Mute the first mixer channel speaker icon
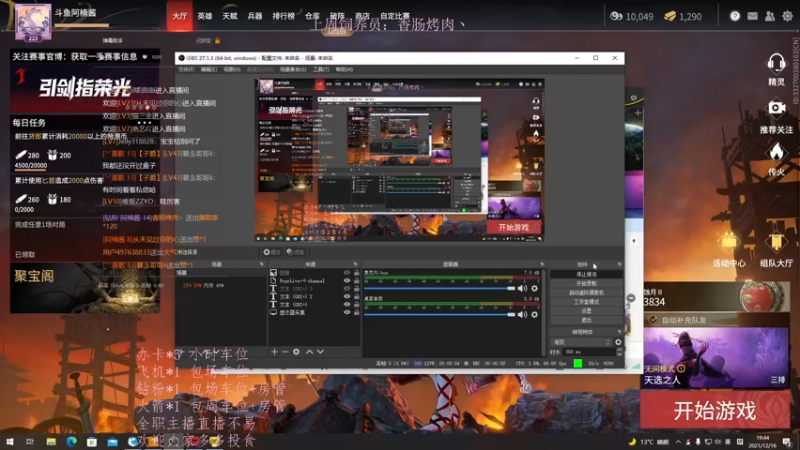The image size is (800, 450). point(522,288)
